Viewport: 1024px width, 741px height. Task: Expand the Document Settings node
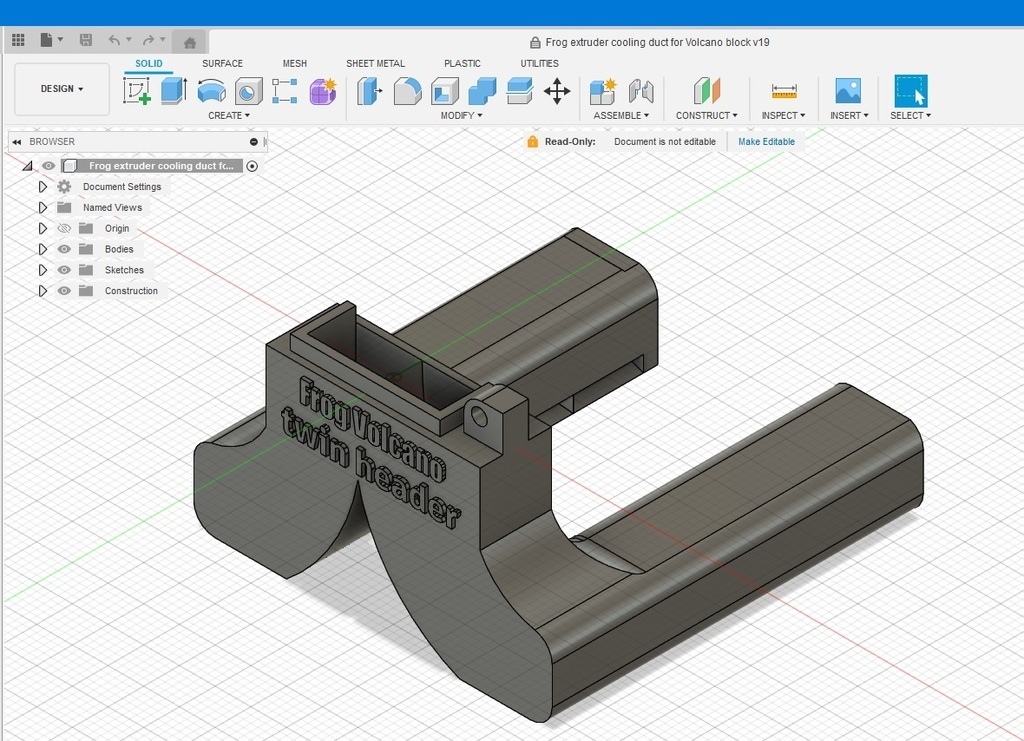coord(43,187)
